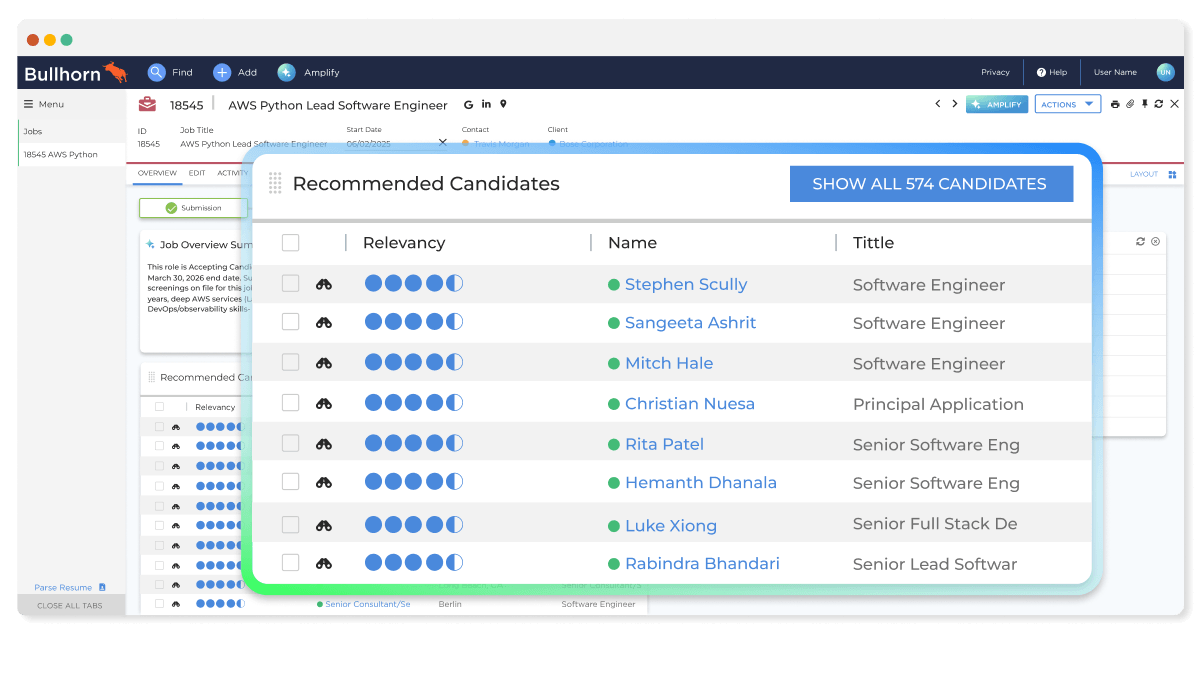
Task: Click binoculars icon for Rita Patel
Action: click(x=324, y=443)
